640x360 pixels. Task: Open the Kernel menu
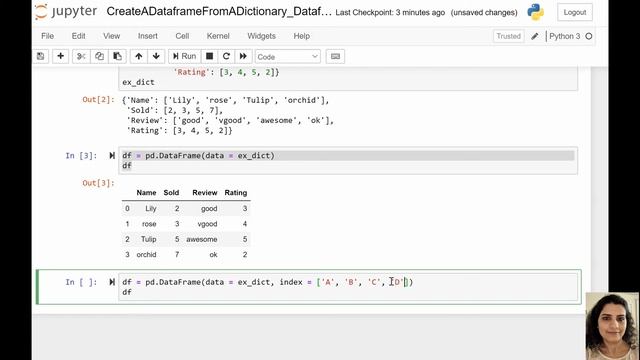218,36
